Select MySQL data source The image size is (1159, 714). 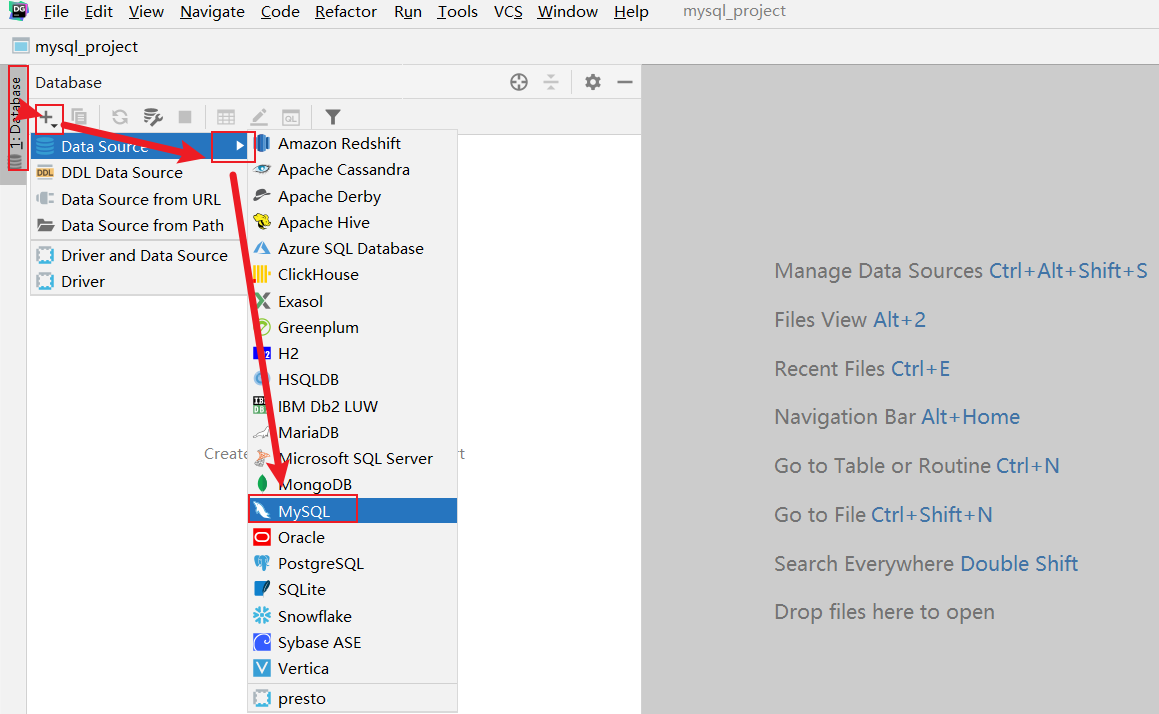coord(353,511)
